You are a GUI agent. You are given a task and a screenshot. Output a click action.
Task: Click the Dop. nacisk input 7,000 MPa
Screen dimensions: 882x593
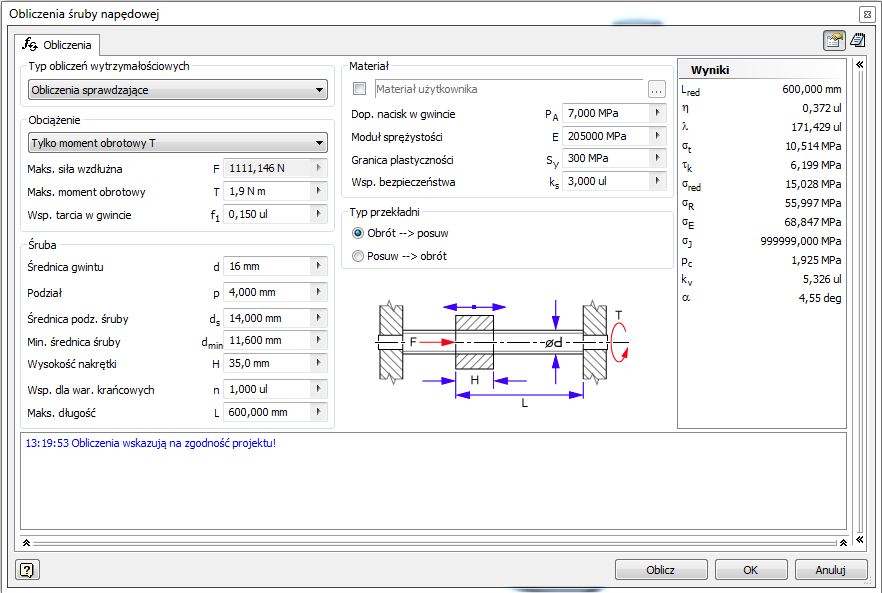[606, 113]
